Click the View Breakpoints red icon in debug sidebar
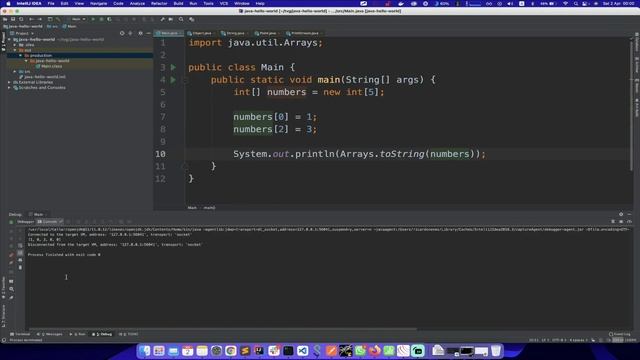640x360 pixels. 11,255
